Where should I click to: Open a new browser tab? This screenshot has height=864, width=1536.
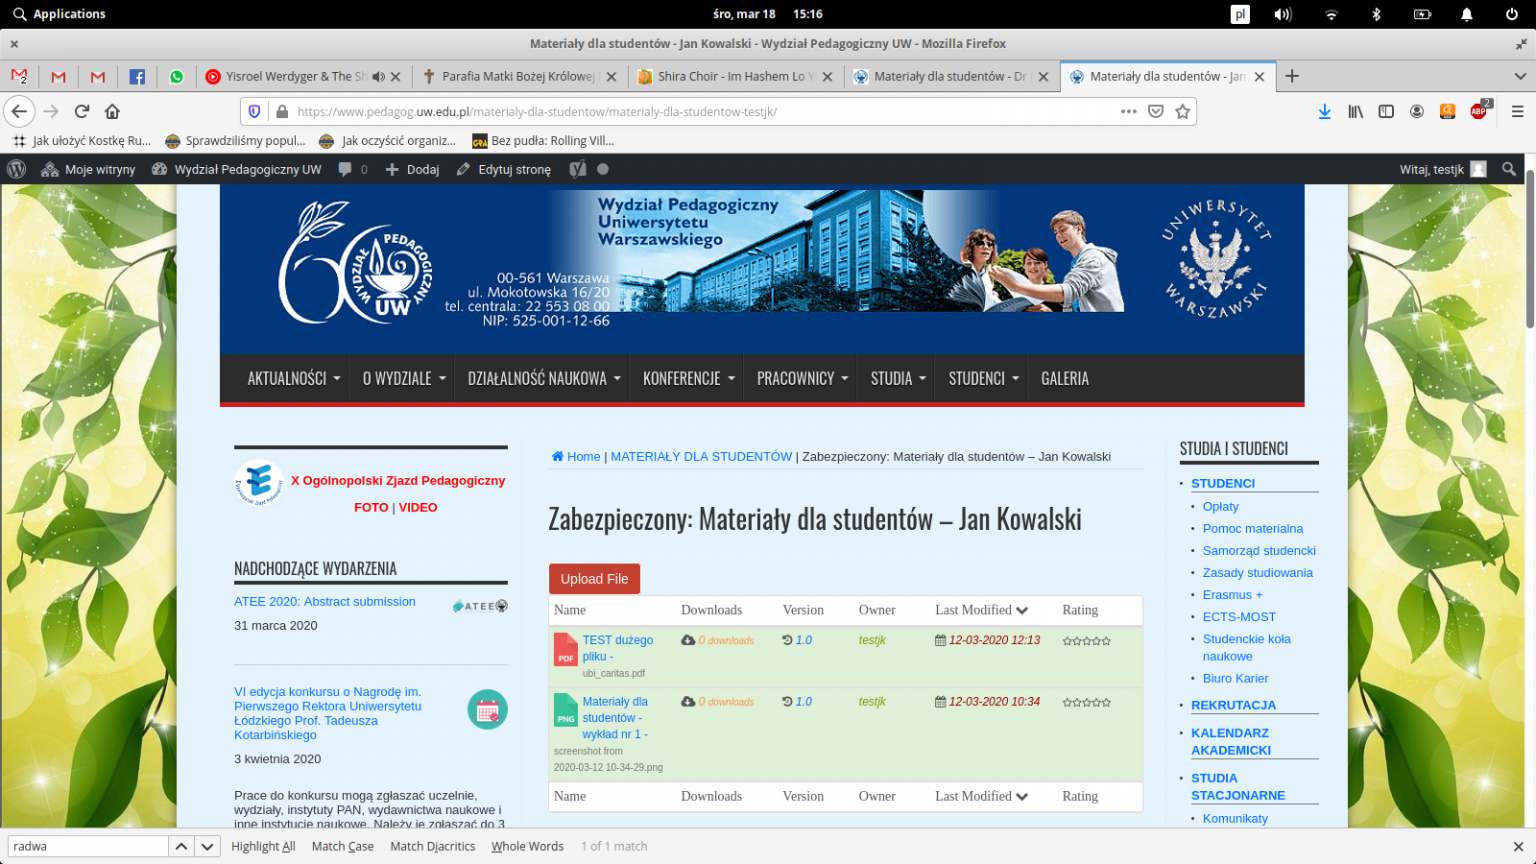1292,76
